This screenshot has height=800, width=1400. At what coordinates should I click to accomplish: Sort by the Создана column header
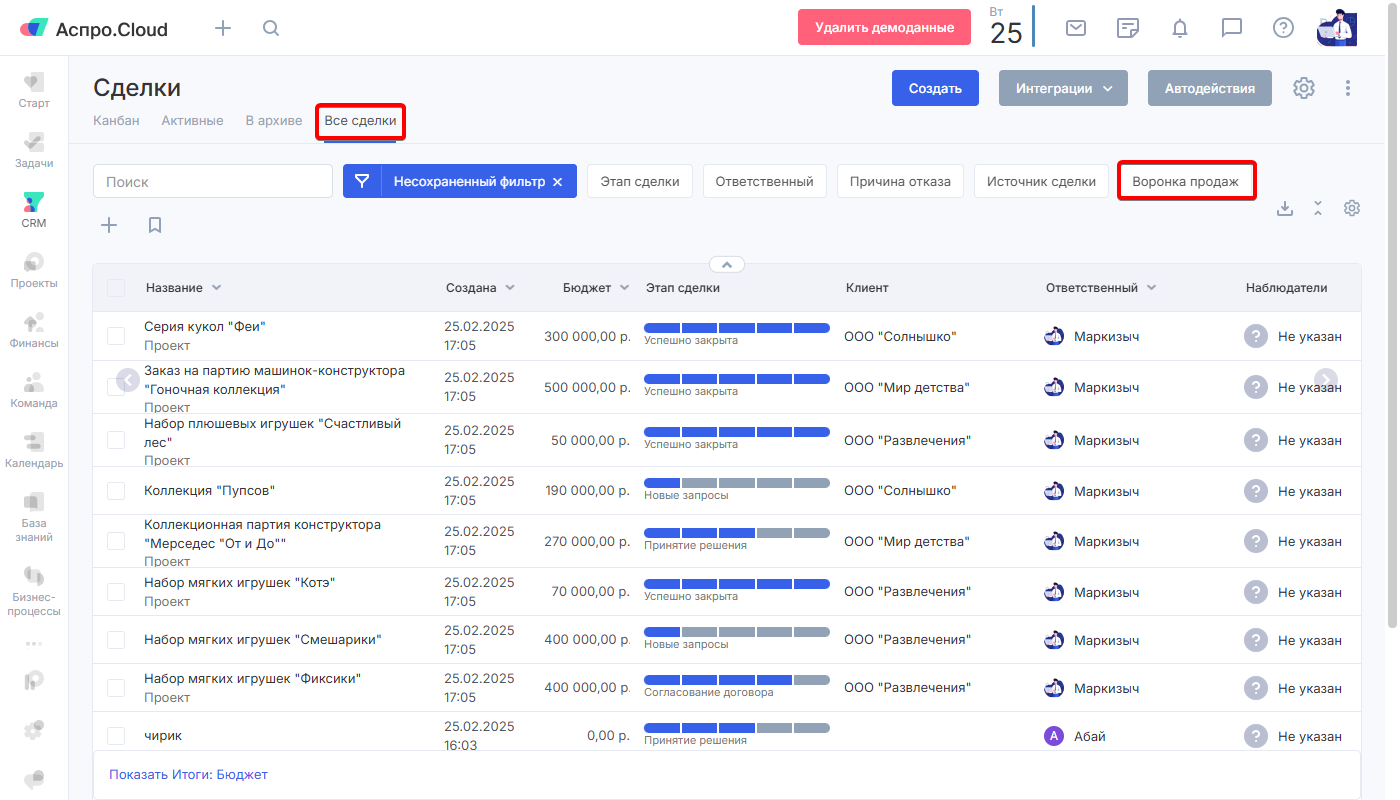click(x=480, y=288)
